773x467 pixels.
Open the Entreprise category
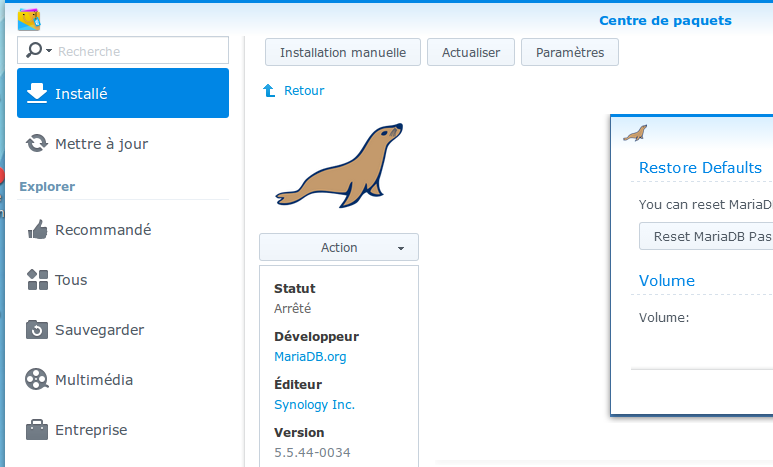(123, 430)
